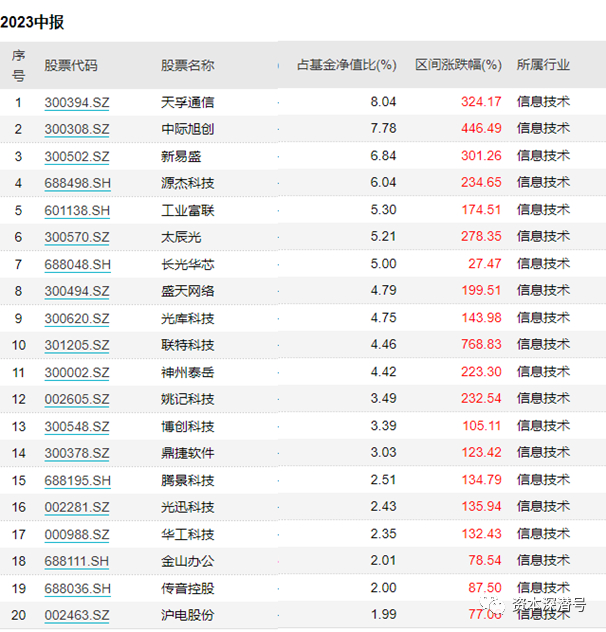Click the 5.00 net value ratio
The height and width of the screenshot is (632, 606).
(383, 264)
